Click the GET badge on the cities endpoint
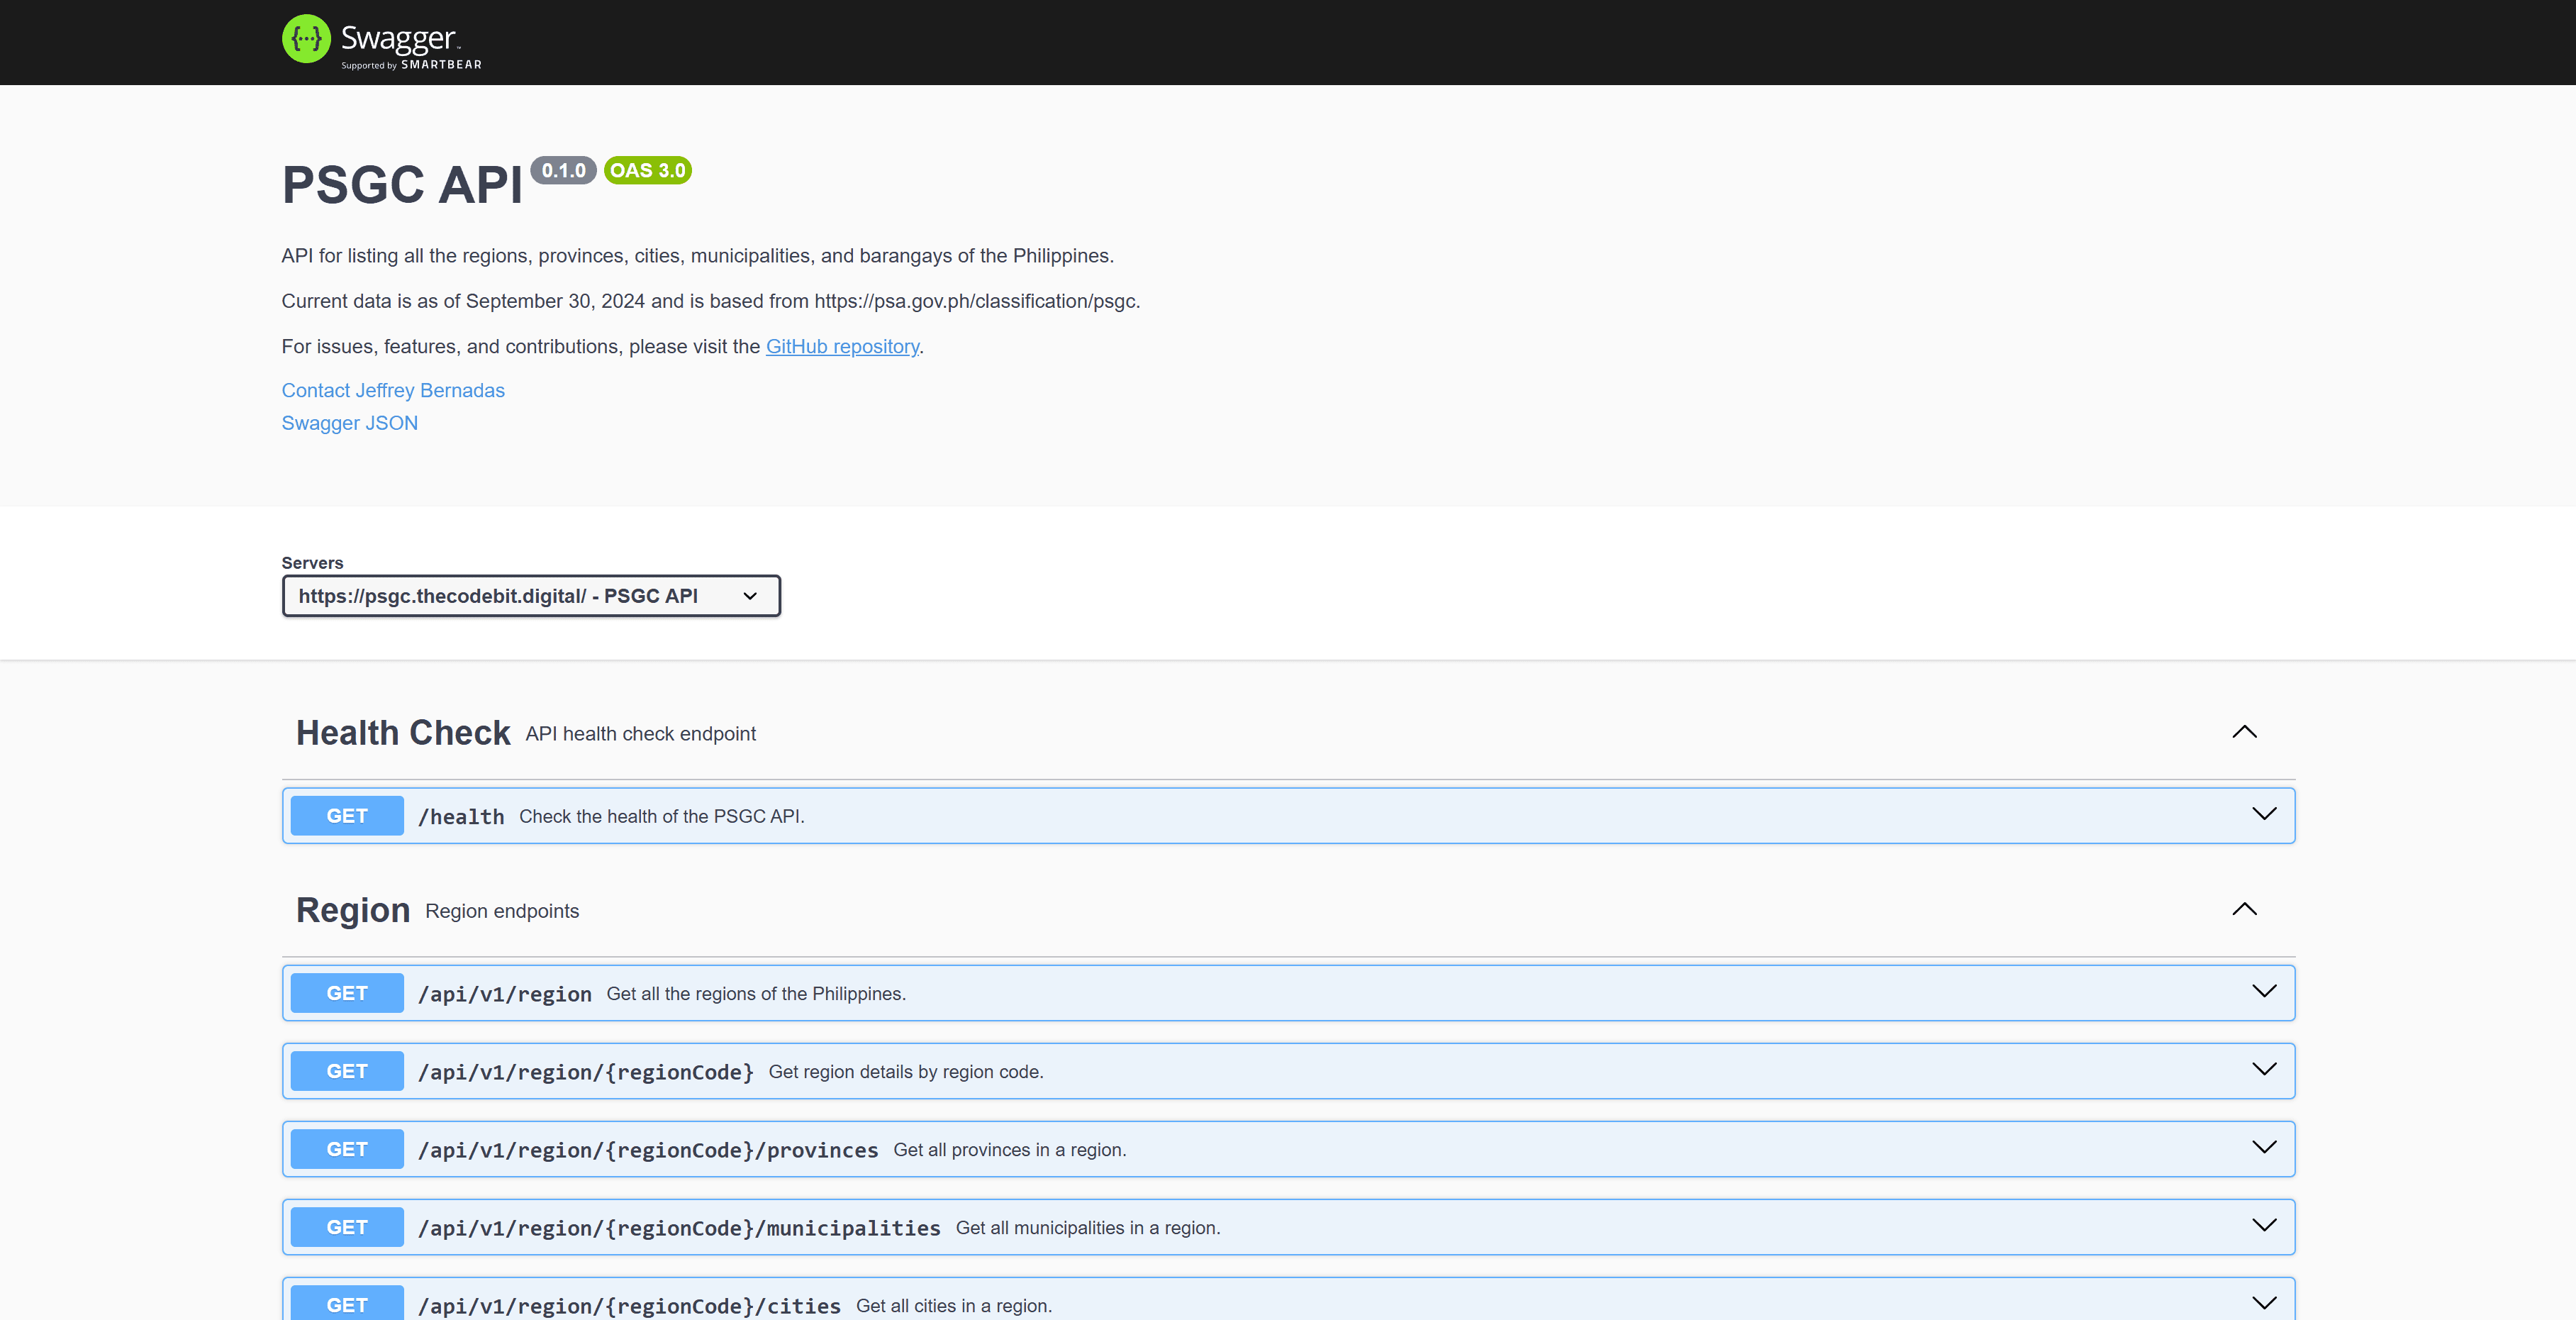Image resolution: width=2576 pixels, height=1320 pixels. click(x=346, y=1304)
